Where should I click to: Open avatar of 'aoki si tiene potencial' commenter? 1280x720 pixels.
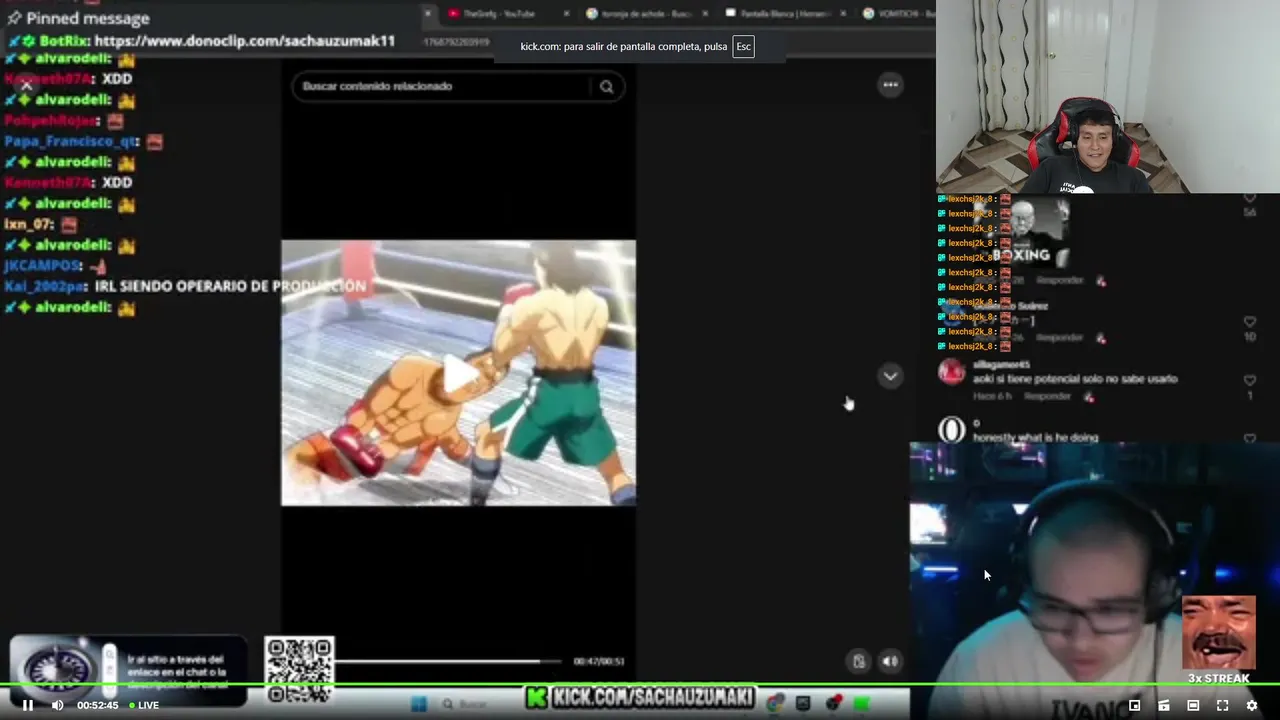click(x=952, y=372)
